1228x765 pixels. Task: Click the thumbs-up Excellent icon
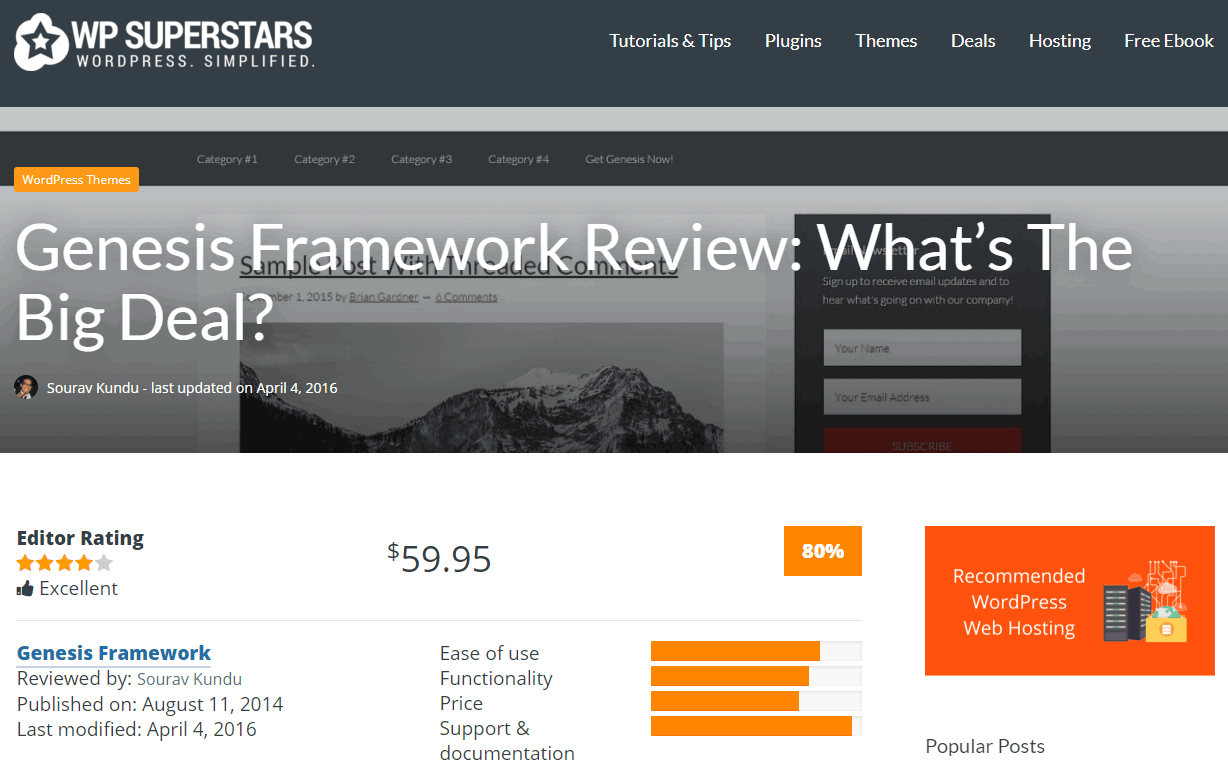click(25, 589)
